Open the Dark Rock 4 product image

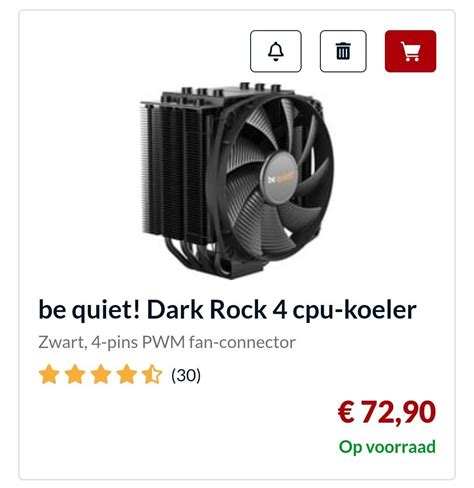click(237, 180)
